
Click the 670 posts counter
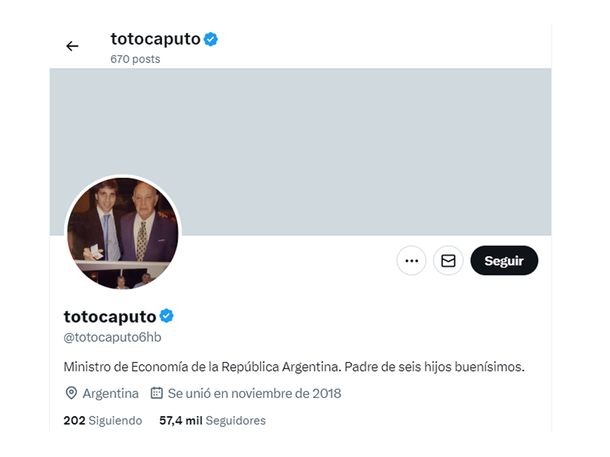[135, 59]
